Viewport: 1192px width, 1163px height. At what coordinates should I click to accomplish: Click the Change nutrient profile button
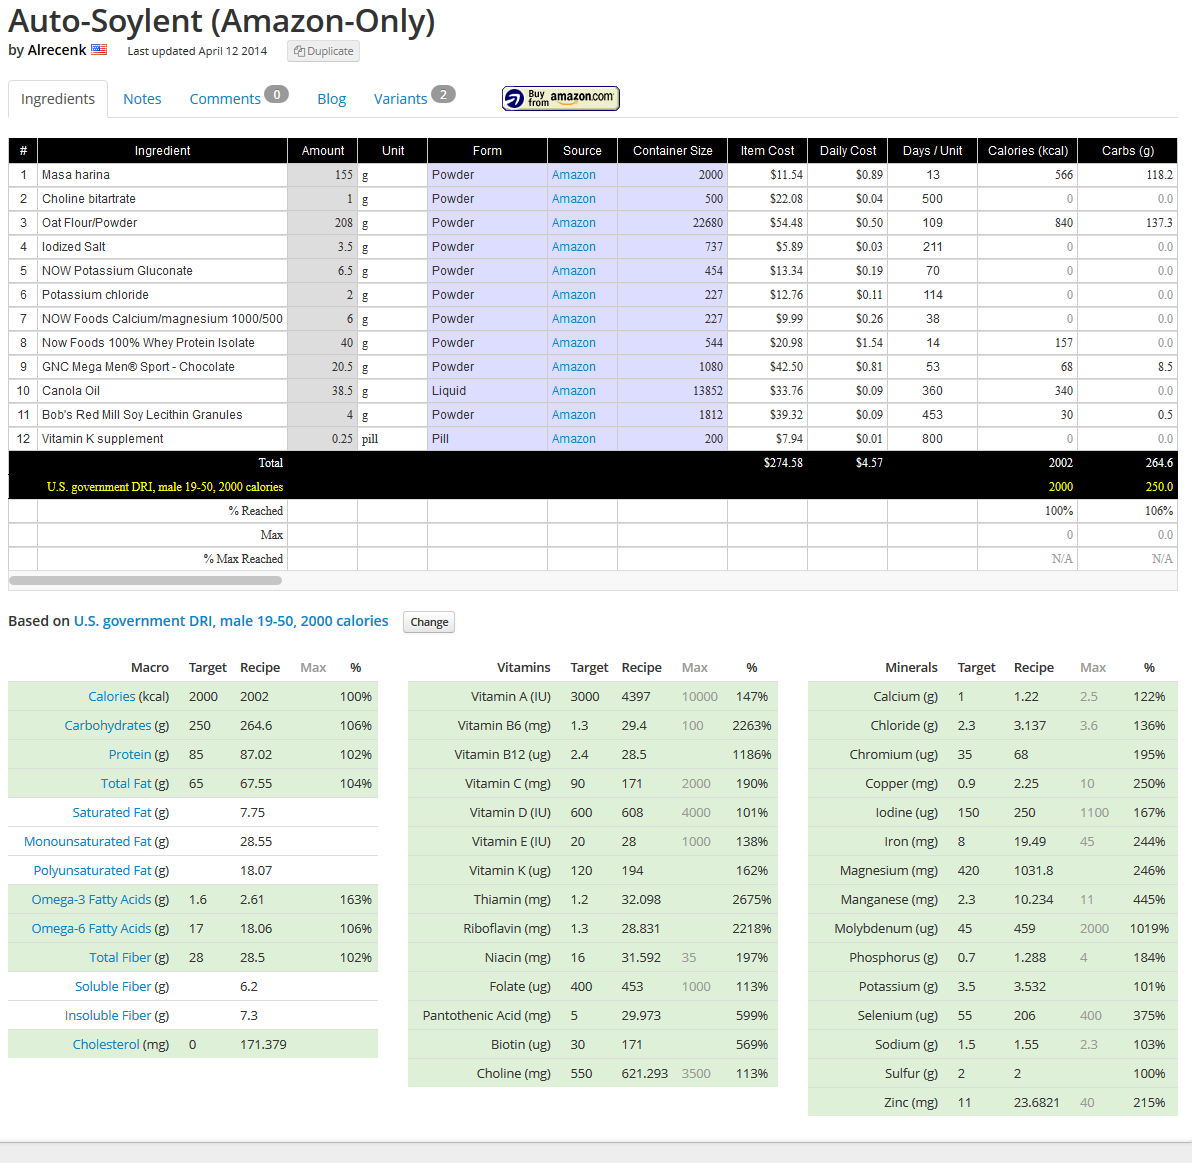[x=429, y=622]
